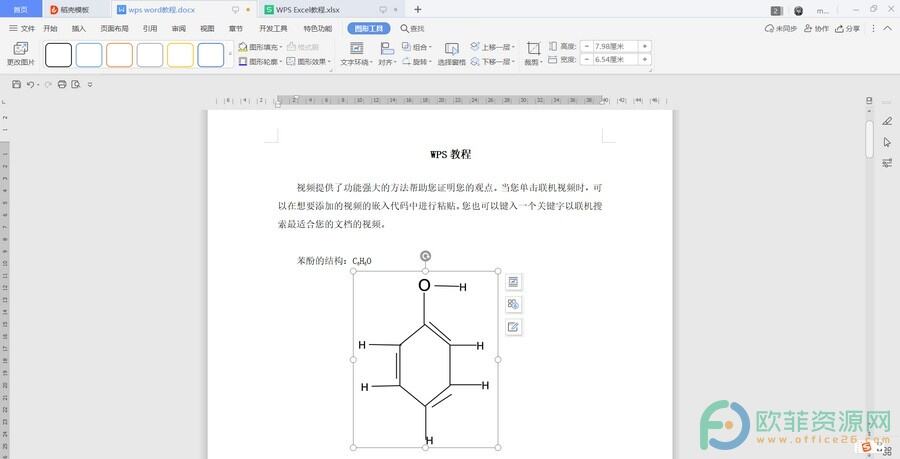900x459 pixels.
Task: Open the 文件 file menu
Action: pyautogui.click(x=22, y=28)
